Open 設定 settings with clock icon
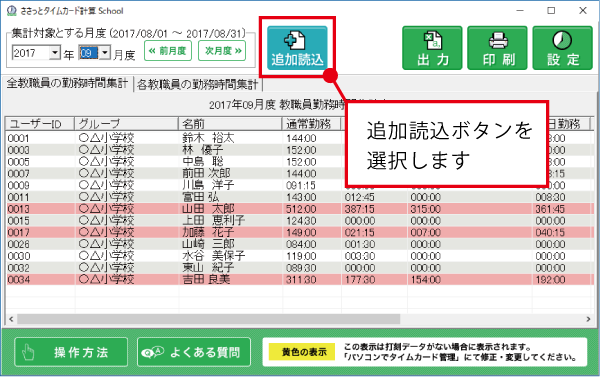The image size is (600, 377). pos(562,48)
